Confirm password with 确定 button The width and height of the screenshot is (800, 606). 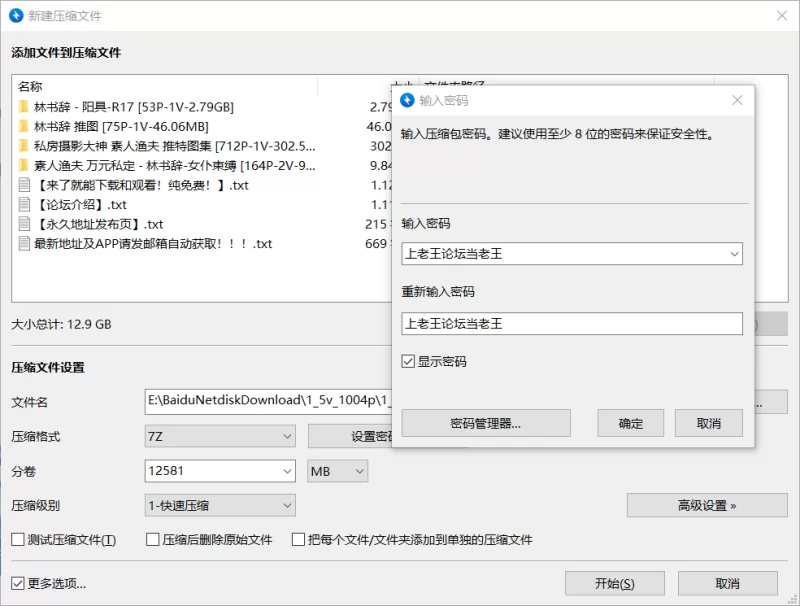(x=631, y=423)
